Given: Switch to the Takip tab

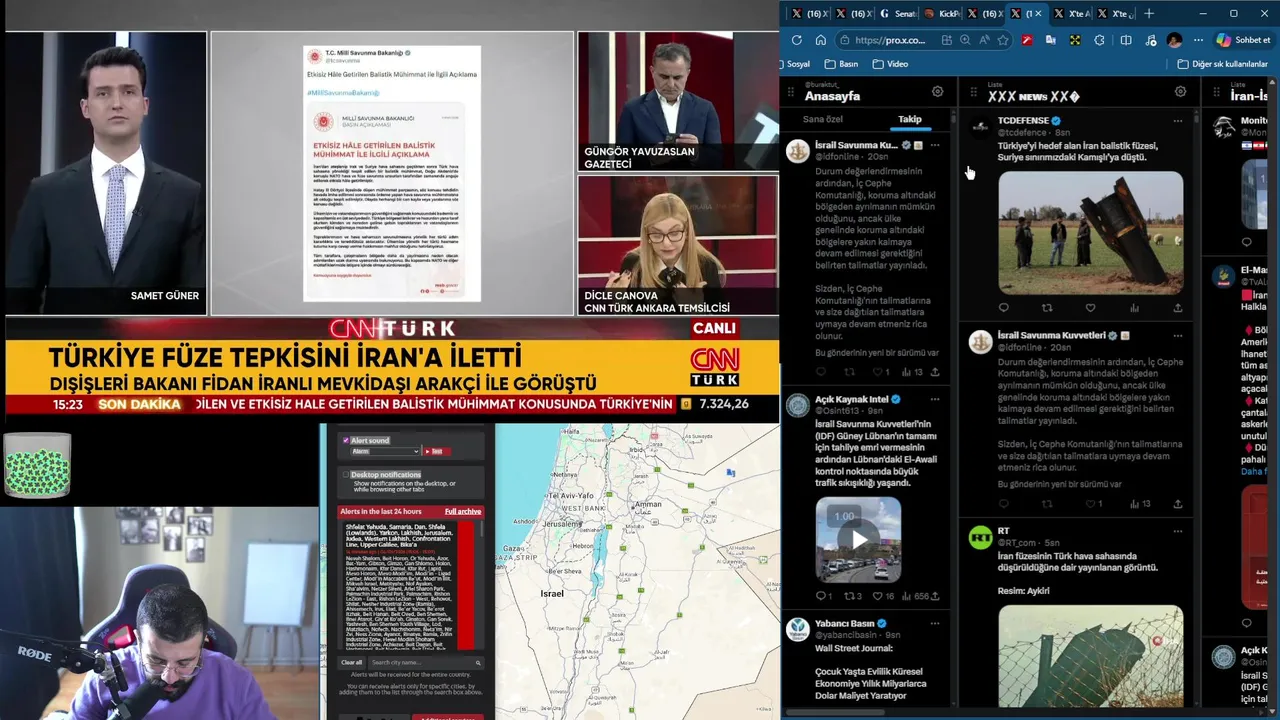Looking at the screenshot, I should 910,119.
